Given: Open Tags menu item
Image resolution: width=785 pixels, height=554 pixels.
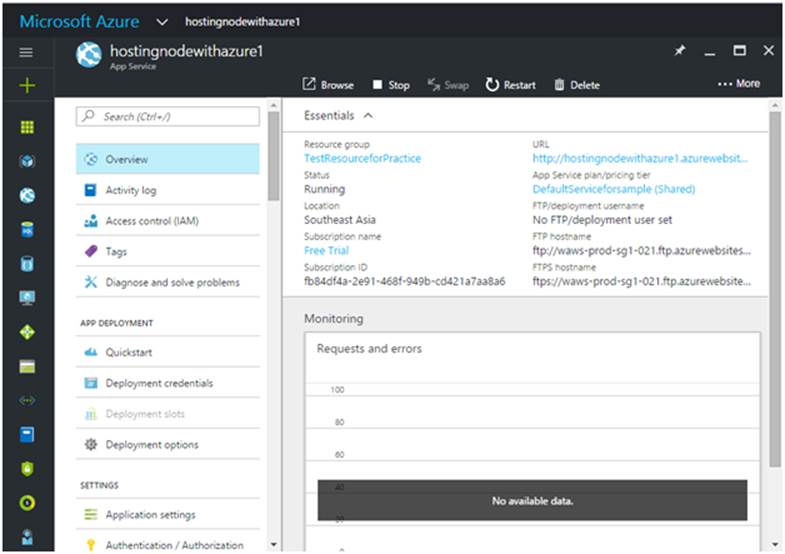Looking at the screenshot, I should [168, 251].
